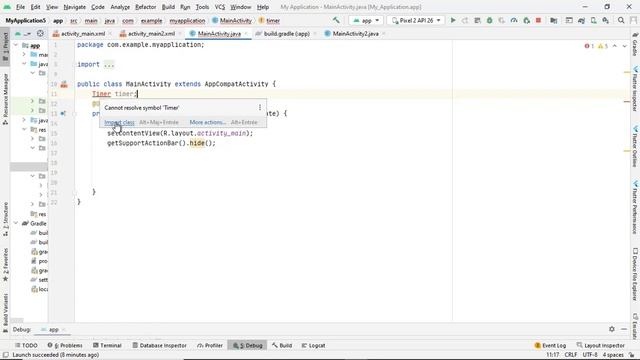This screenshot has height=360, width=640.
Task: Open the tooltip's three-dot options menu
Action: tap(260, 107)
